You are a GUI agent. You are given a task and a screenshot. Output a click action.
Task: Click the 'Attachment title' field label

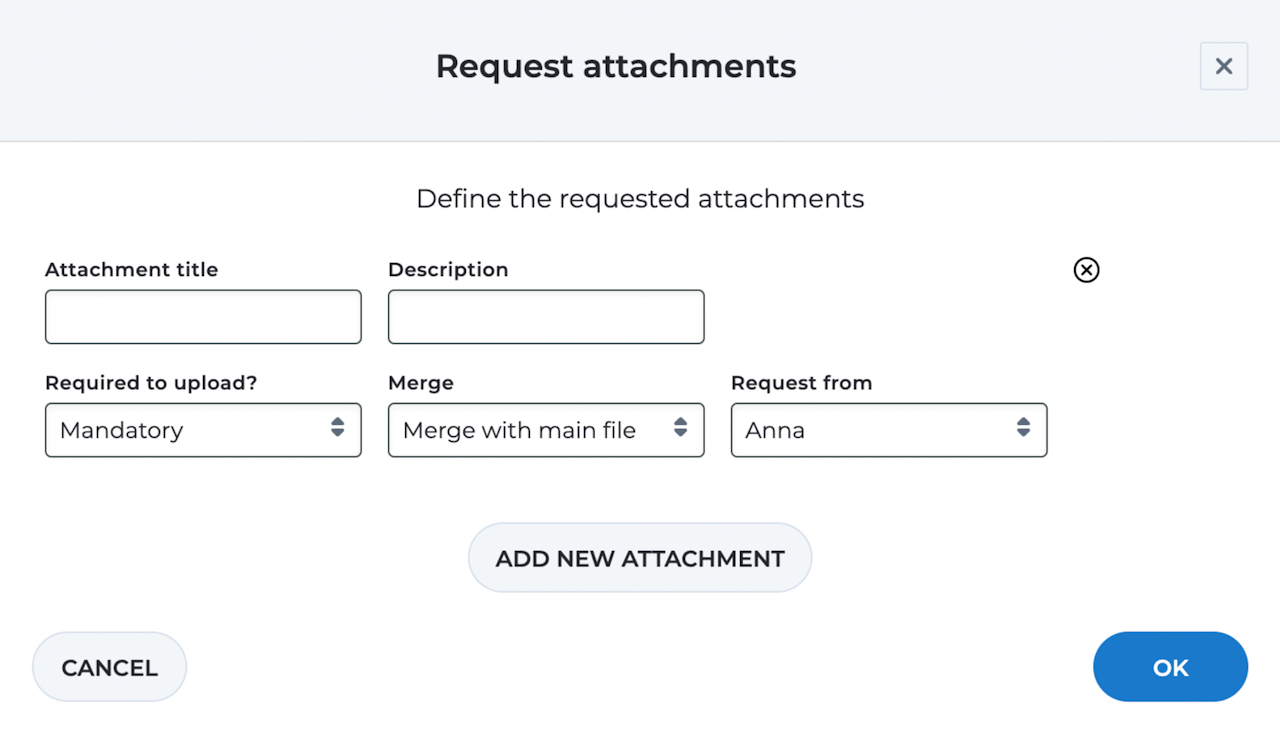[131, 270]
